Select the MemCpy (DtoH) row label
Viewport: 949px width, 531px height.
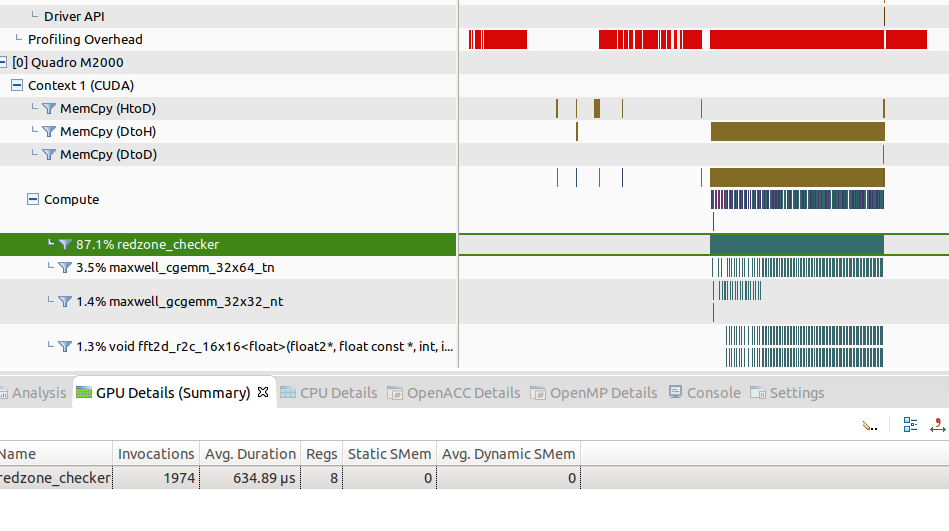point(108,131)
